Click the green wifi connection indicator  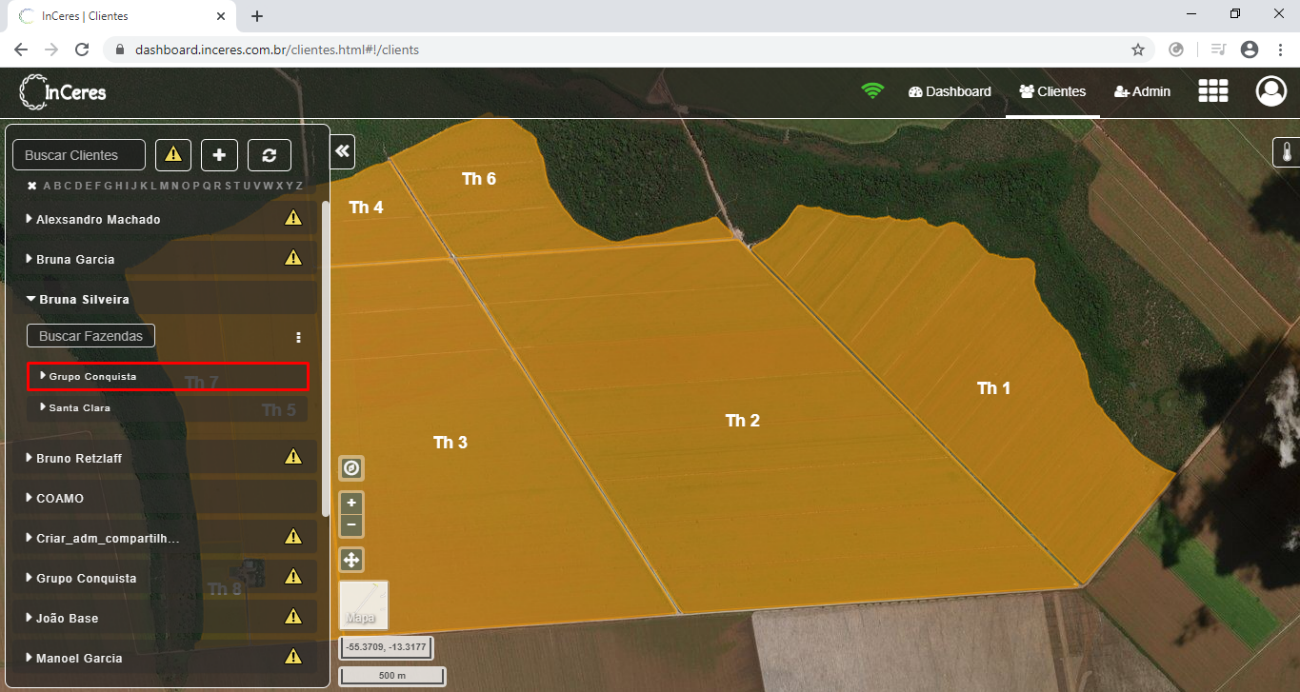(x=873, y=91)
